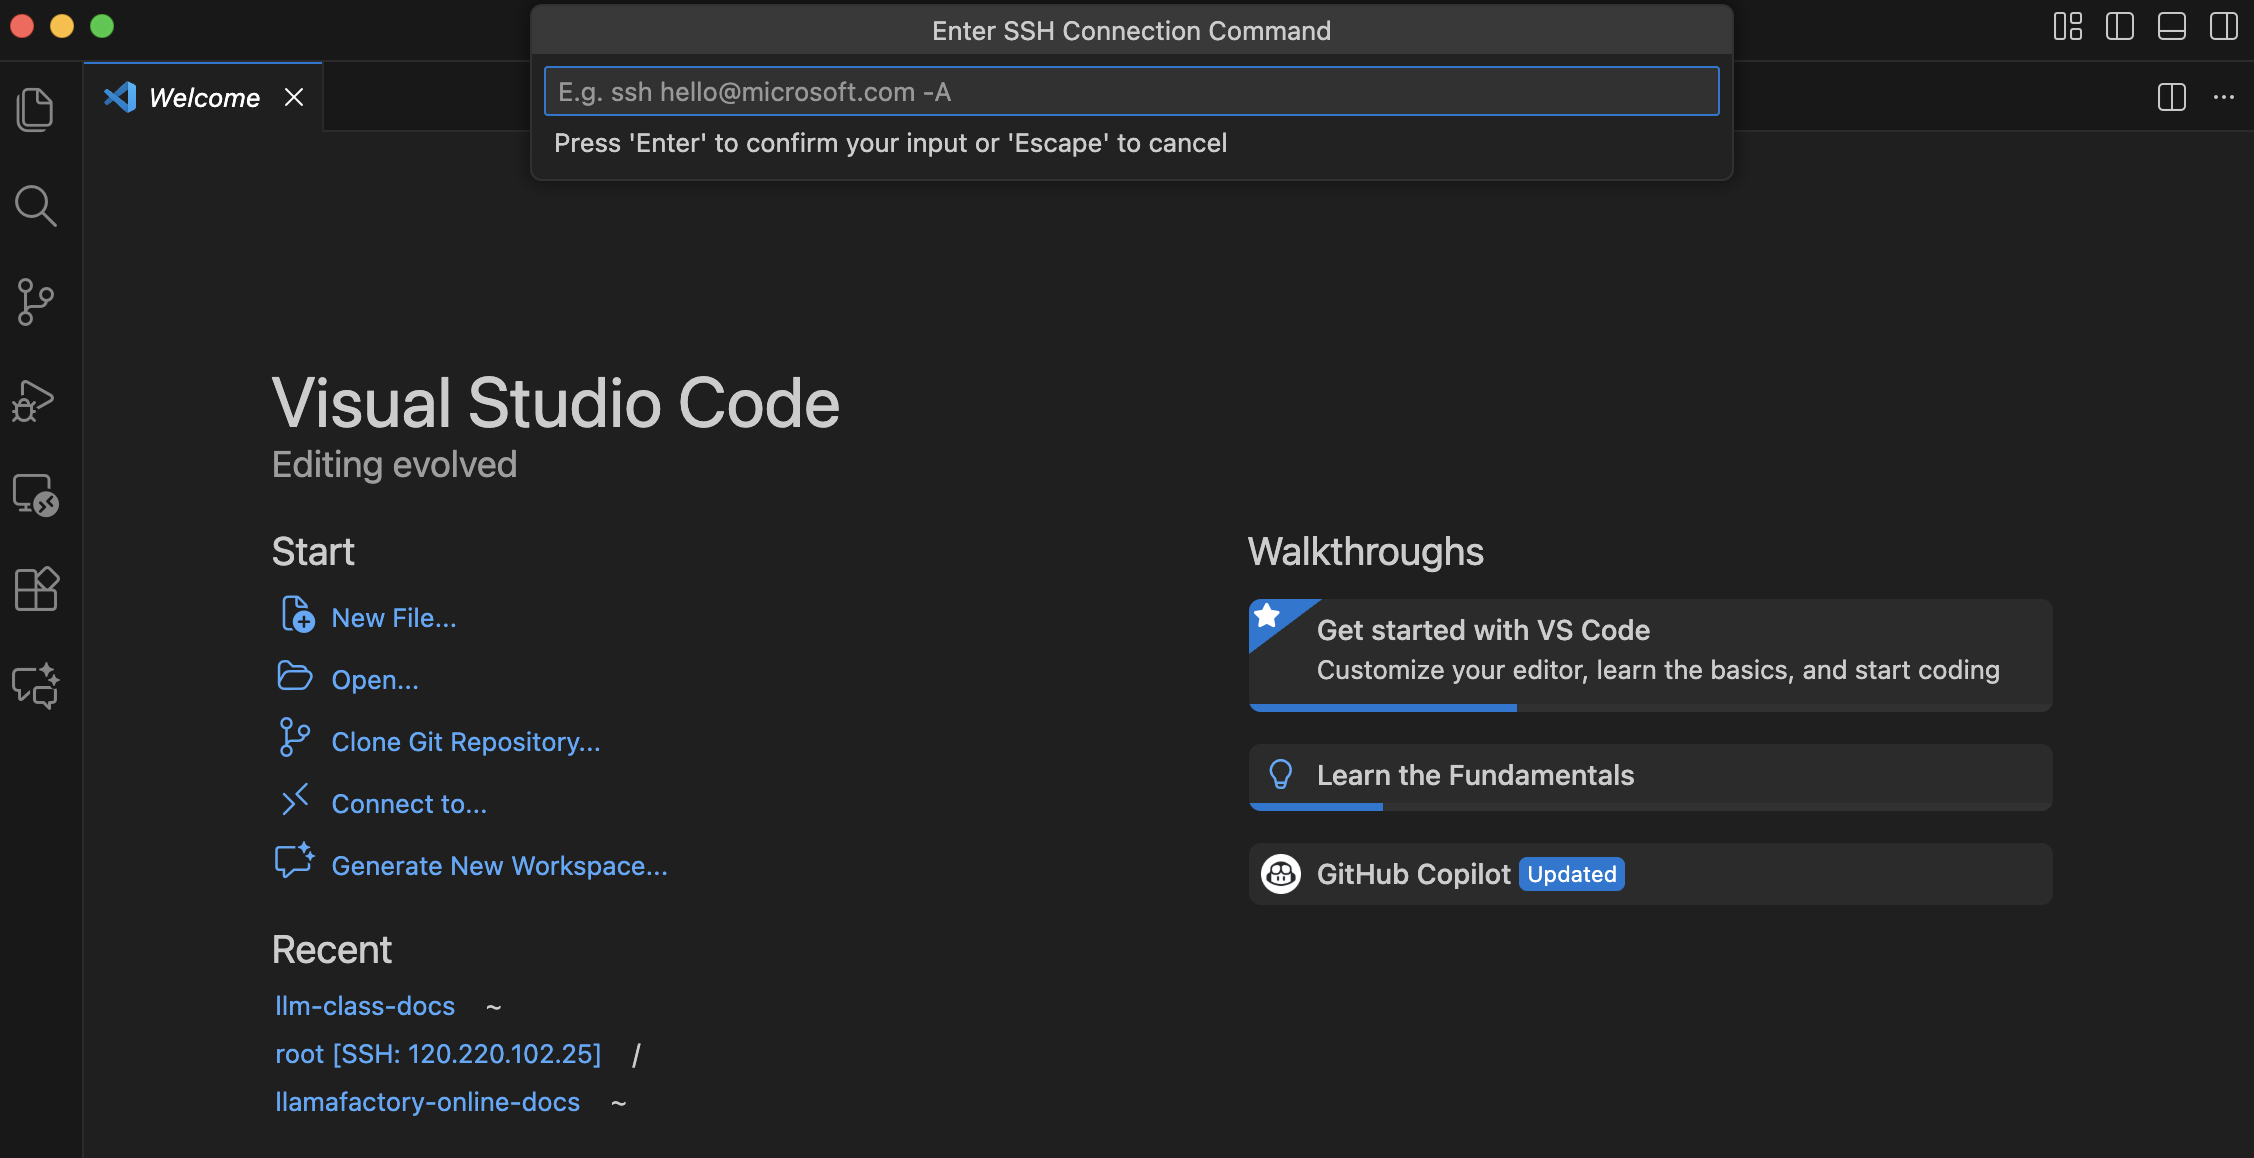Viewport: 2254px width, 1158px height.
Task: Open the Run and Debug view icon
Action: click(x=35, y=400)
